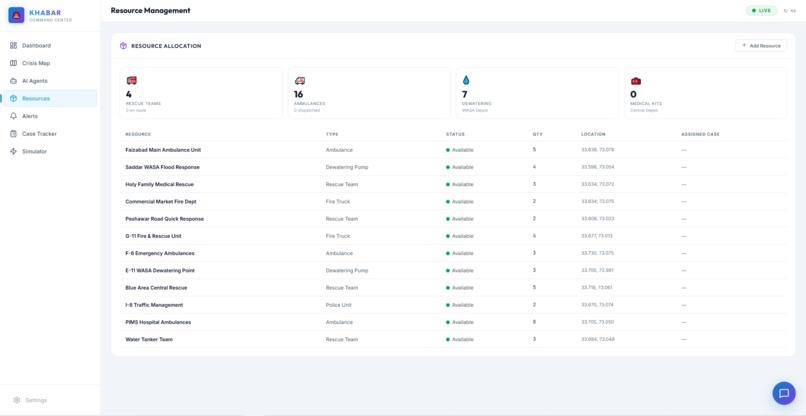The width and height of the screenshot is (806, 416).
Task: Open Alerts in the sidebar
Action: (x=50, y=116)
